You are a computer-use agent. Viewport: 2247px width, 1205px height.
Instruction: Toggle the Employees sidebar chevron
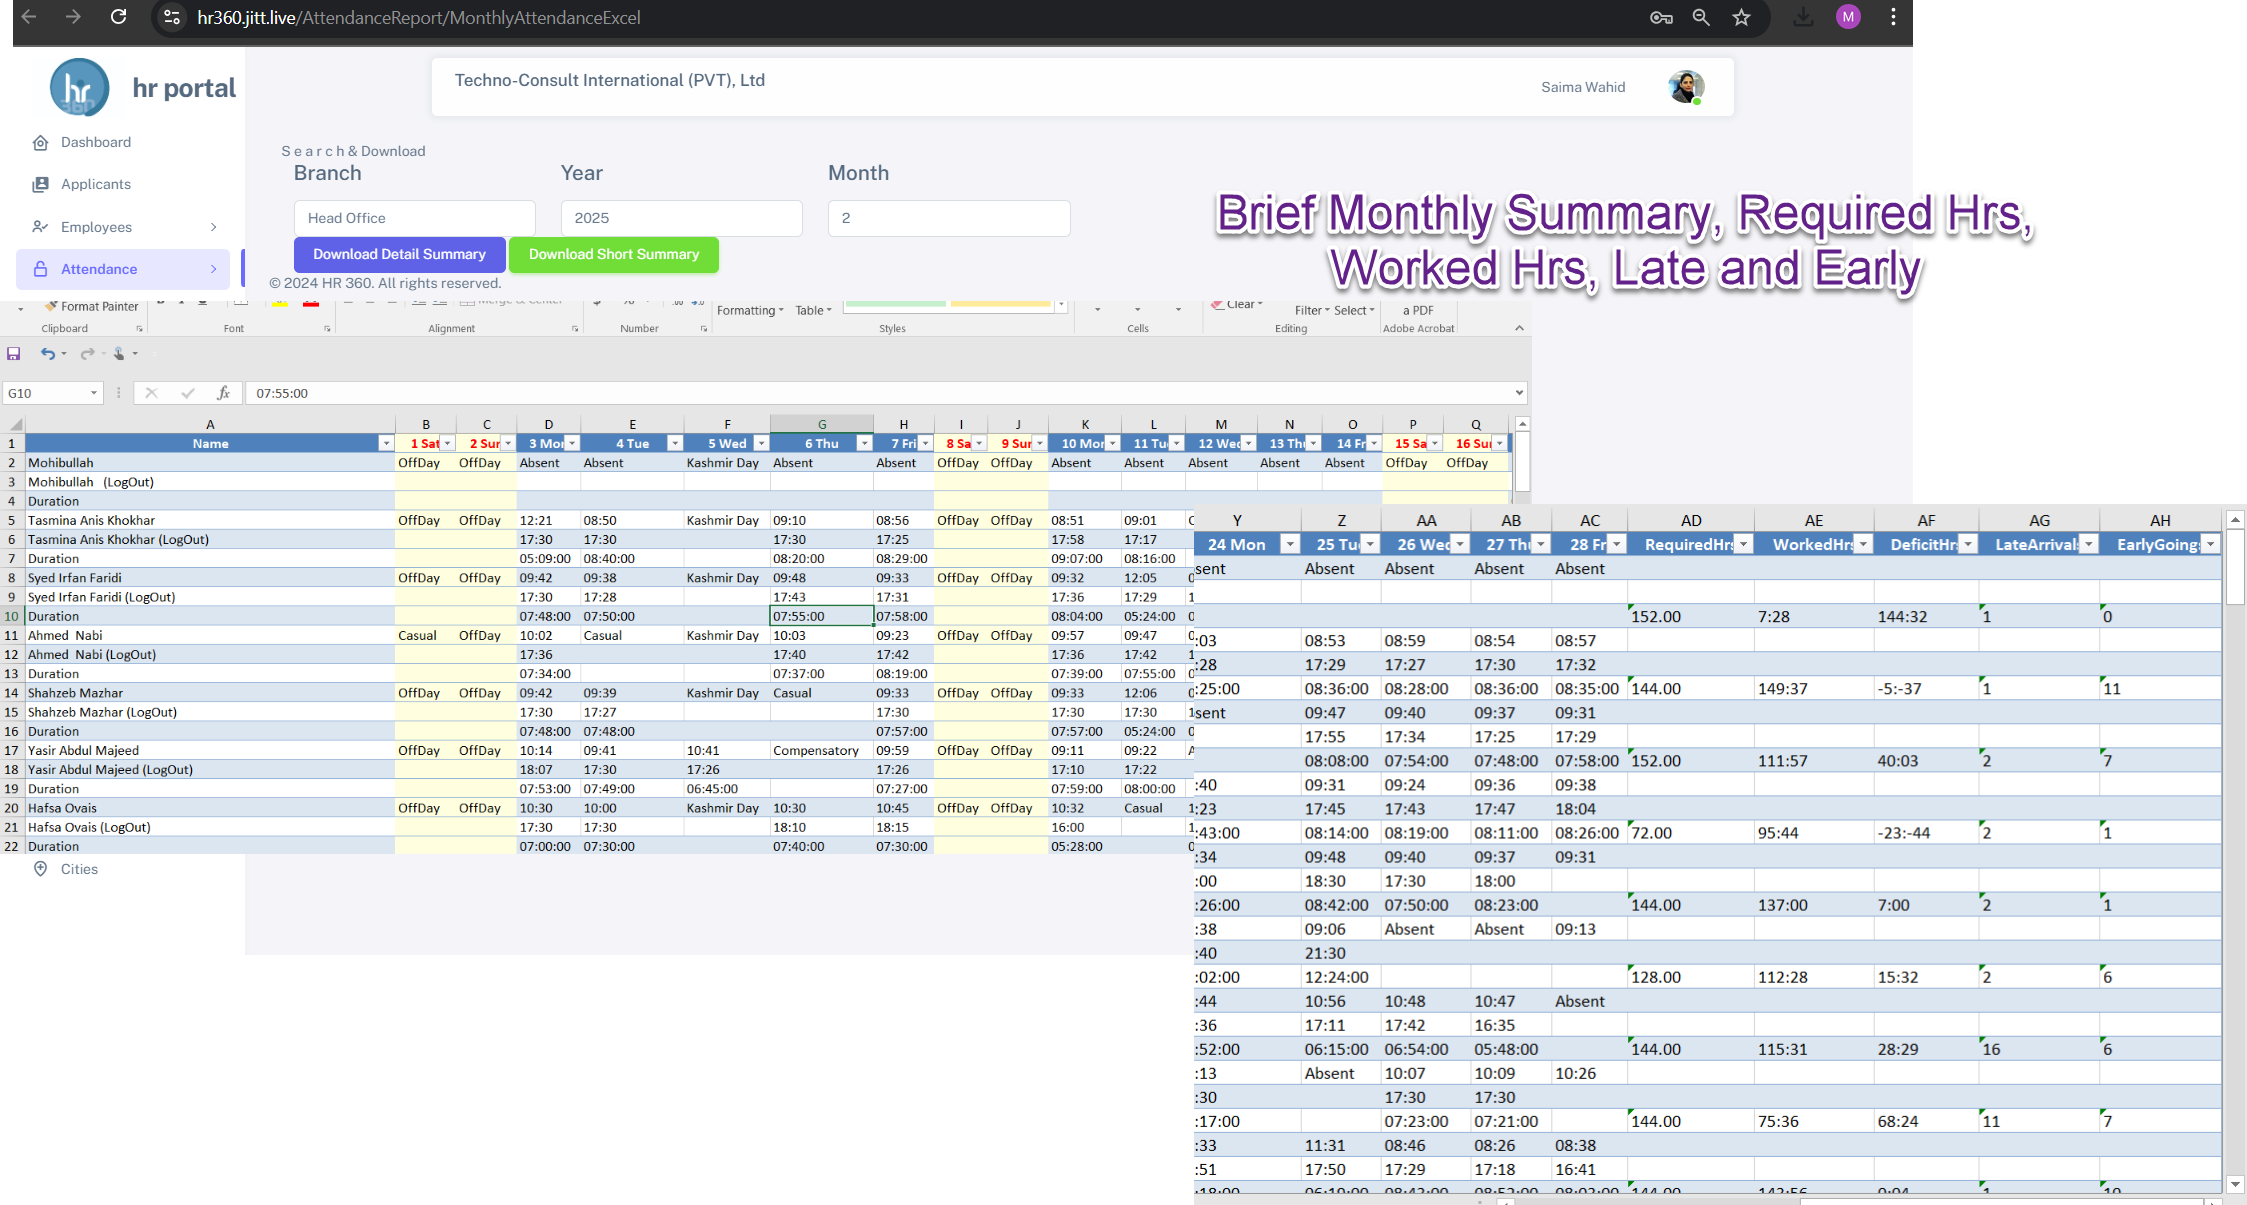click(x=213, y=227)
